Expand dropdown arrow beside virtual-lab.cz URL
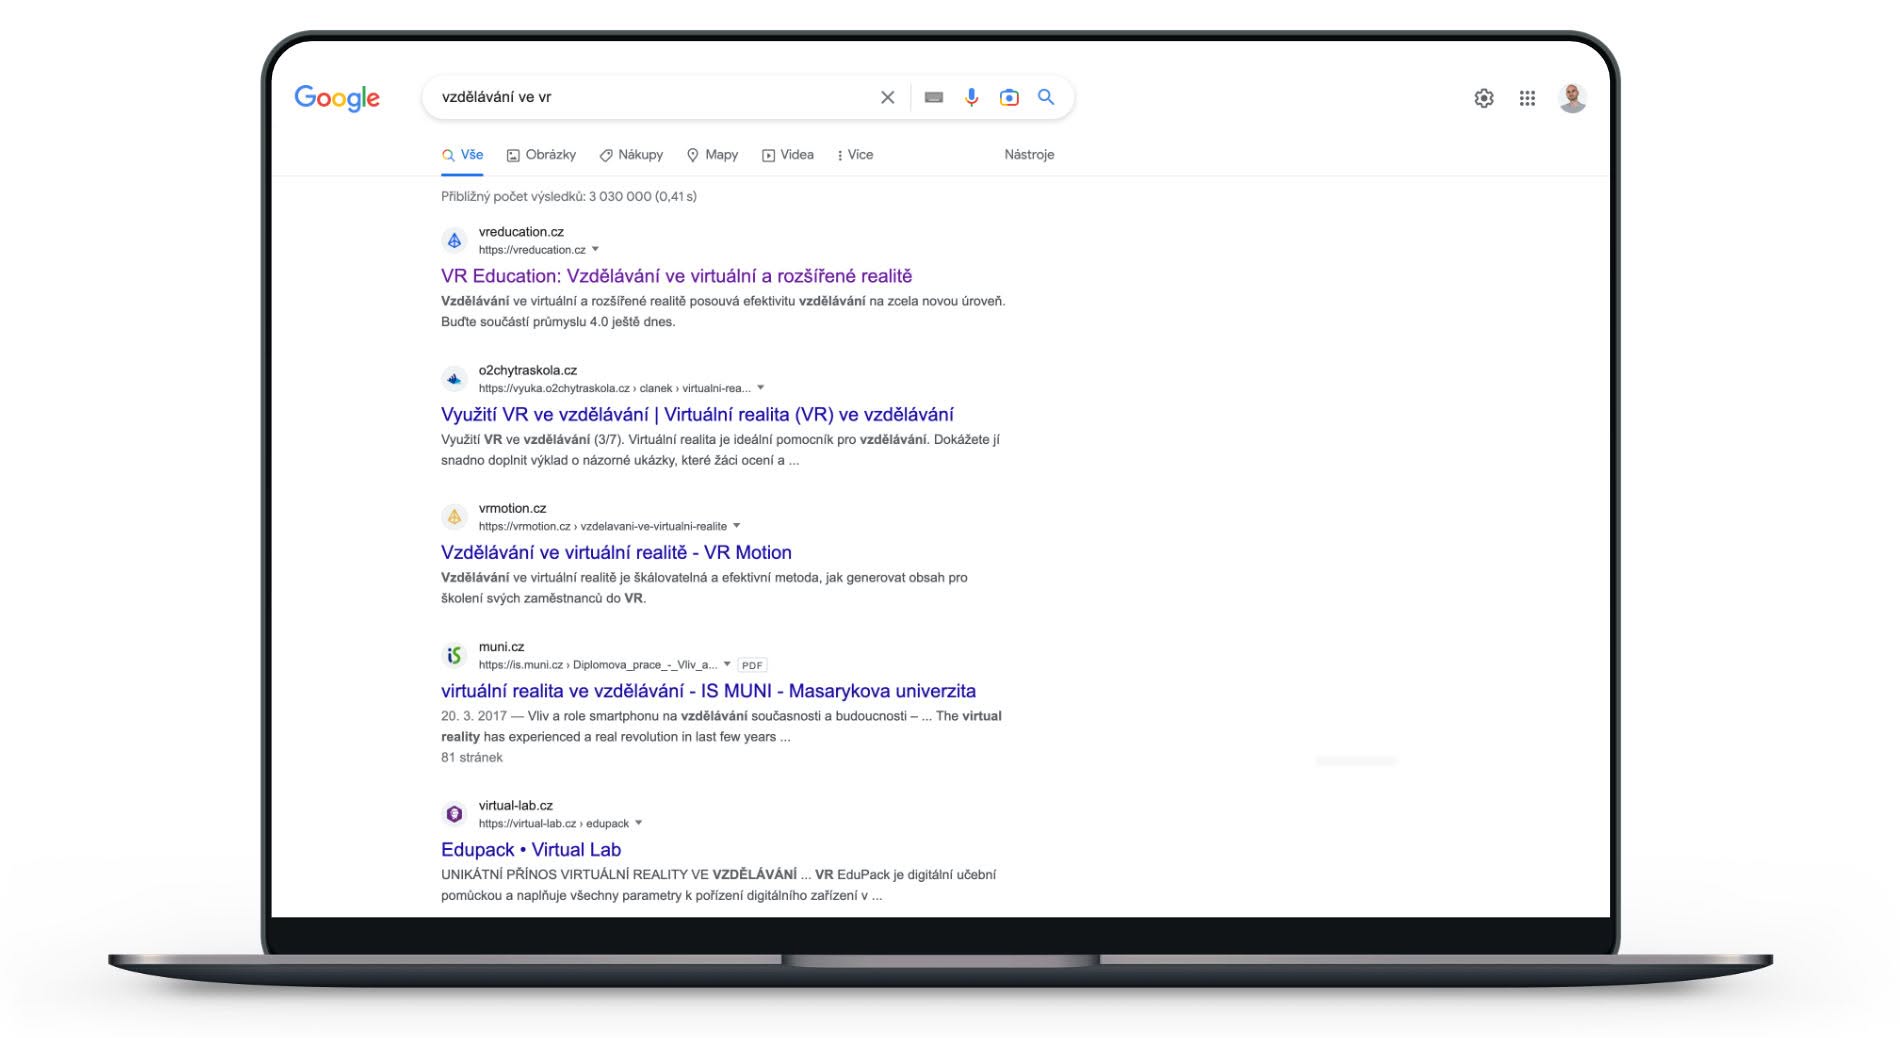Image resolution: width=1900 pixels, height=1038 pixels. [x=638, y=823]
